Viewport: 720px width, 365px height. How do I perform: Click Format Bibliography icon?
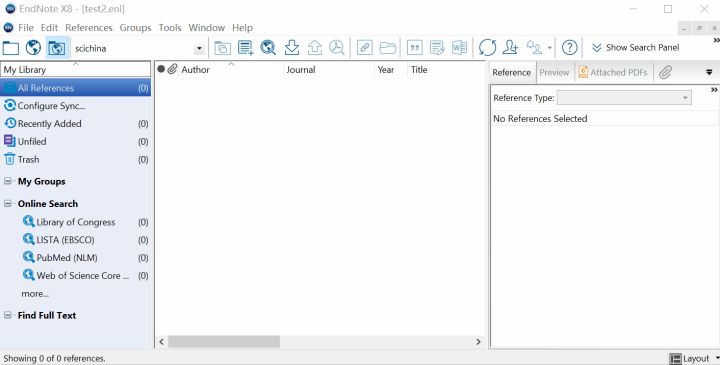437,48
